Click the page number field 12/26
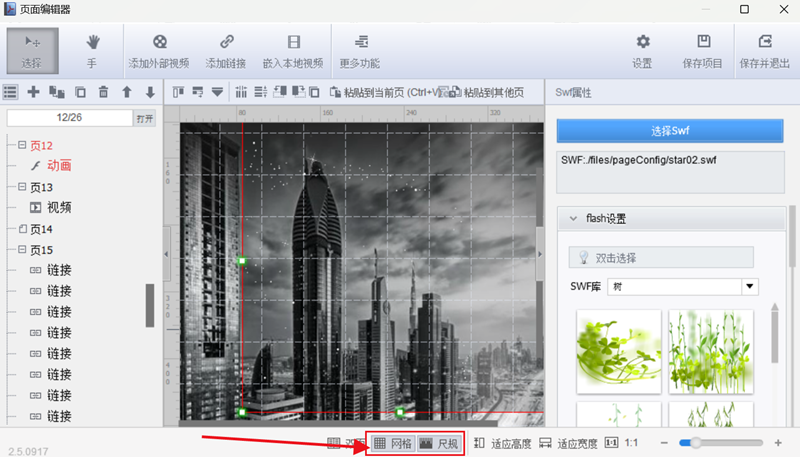Image resolution: width=800 pixels, height=457 pixels. point(69,118)
